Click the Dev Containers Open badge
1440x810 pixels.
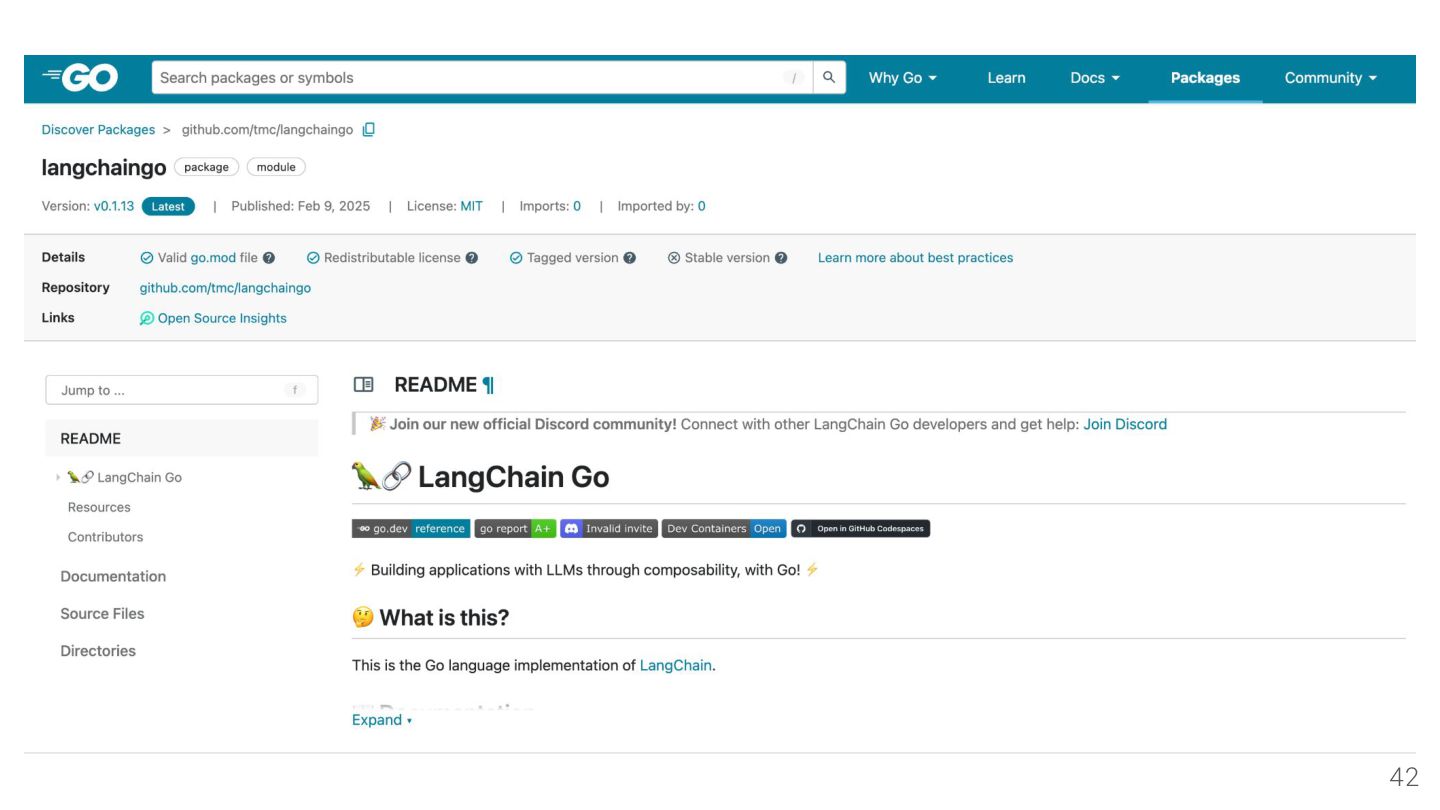pos(724,529)
